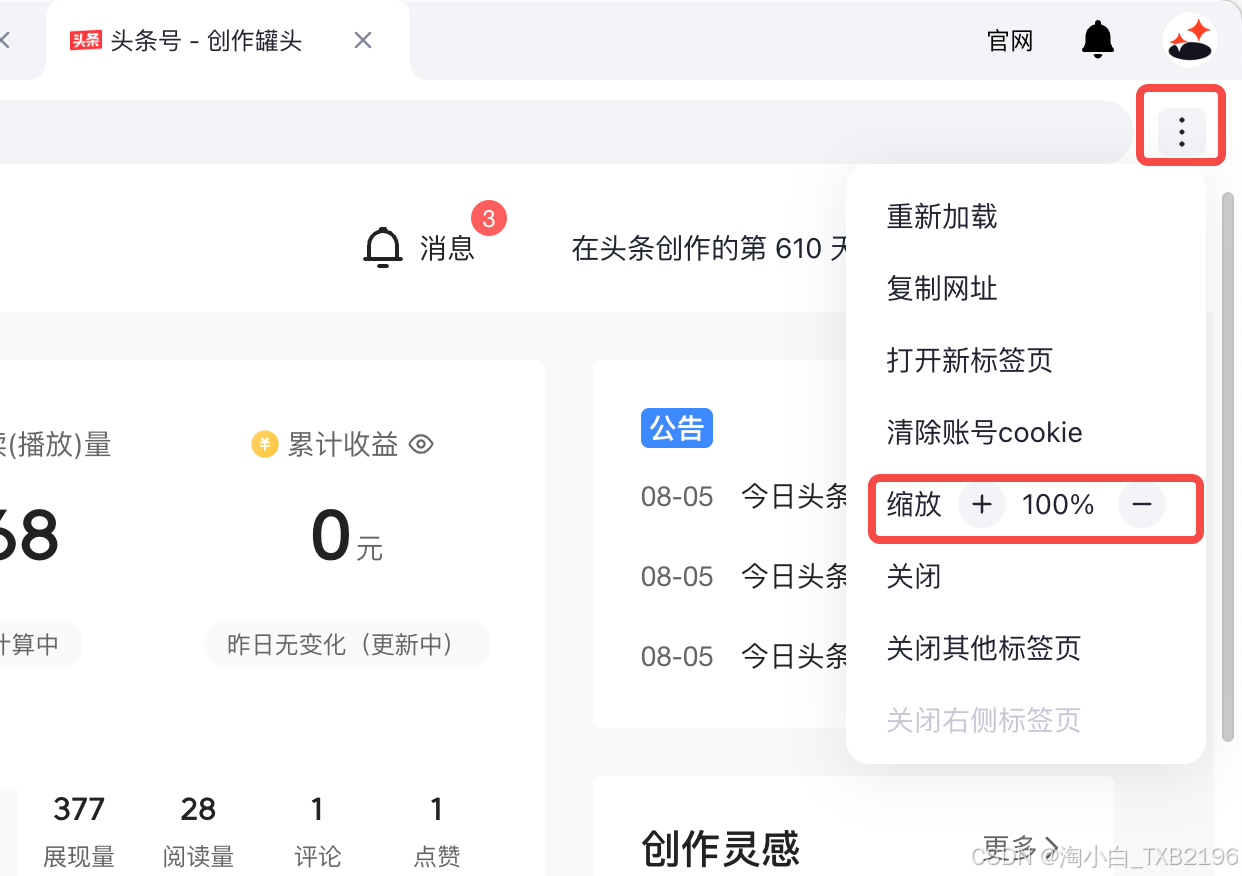Click the 评论 count stat
Image resolution: width=1242 pixels, height=876 pixels.
tap(317, 831)
